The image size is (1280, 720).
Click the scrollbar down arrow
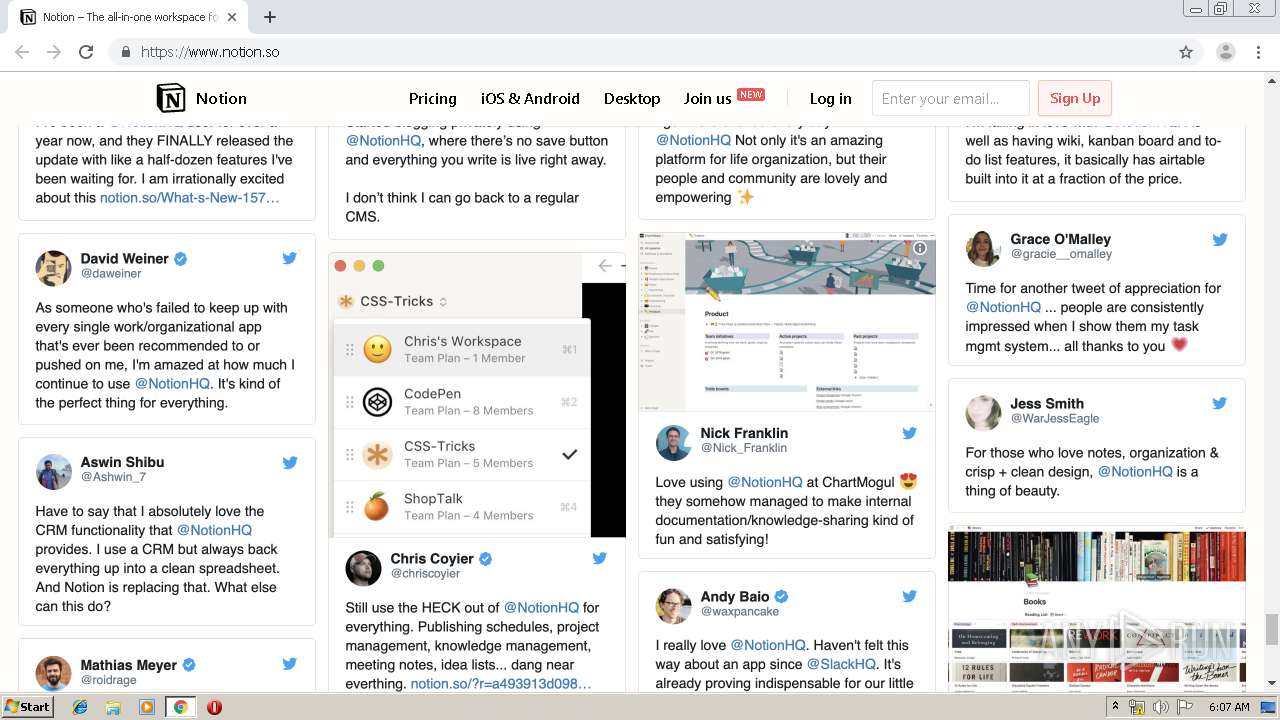(x=1271, y=683)
